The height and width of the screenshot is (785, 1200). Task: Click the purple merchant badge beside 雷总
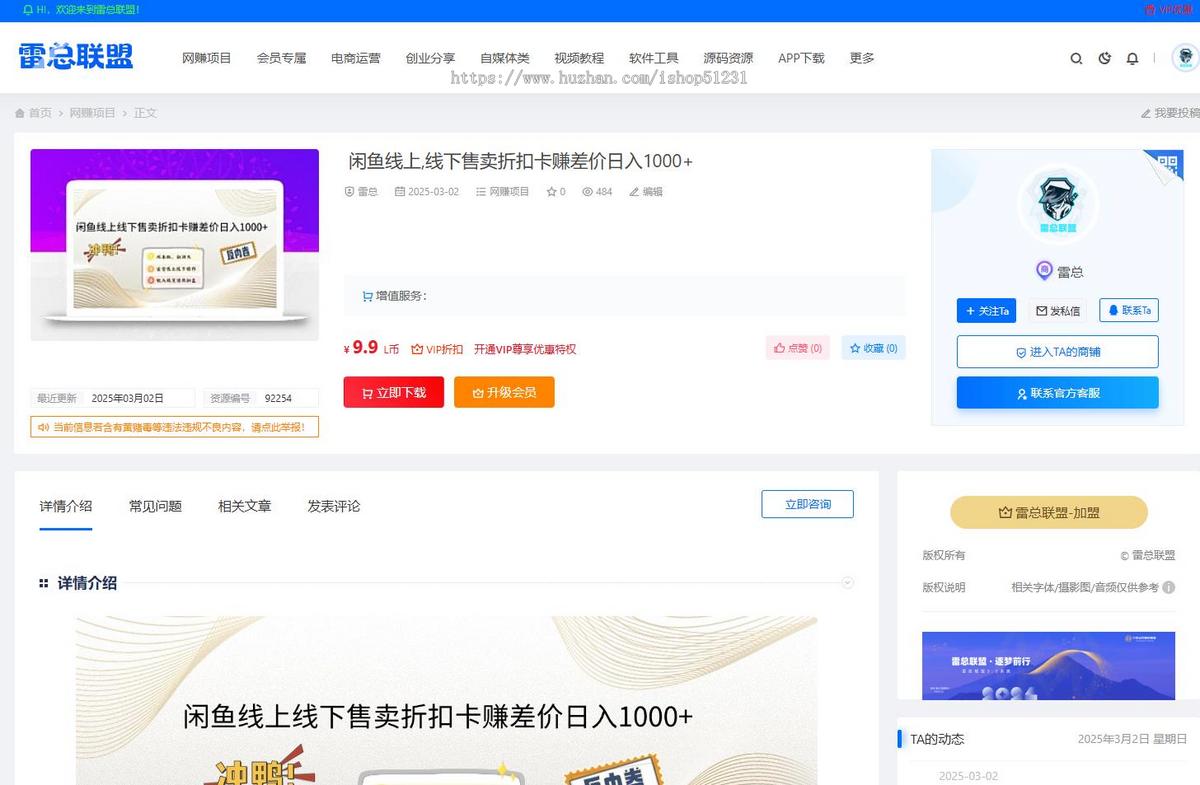tap(1044, 271)
